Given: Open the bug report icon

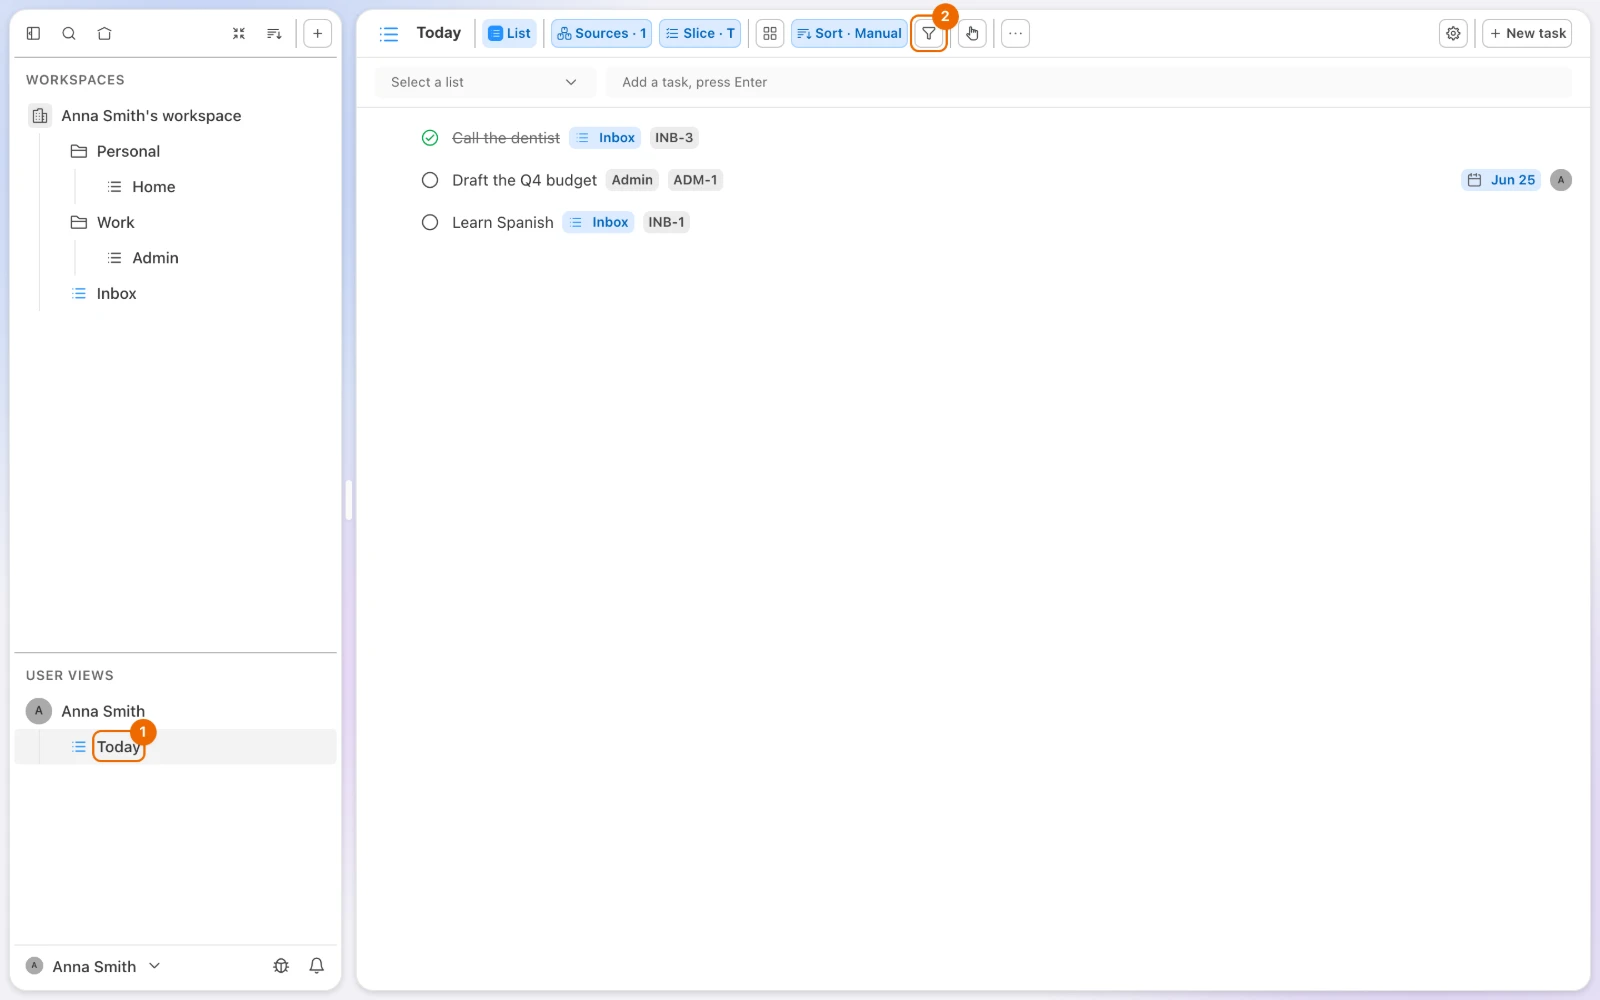Looking at the screenshot, I should click(281, 966).
